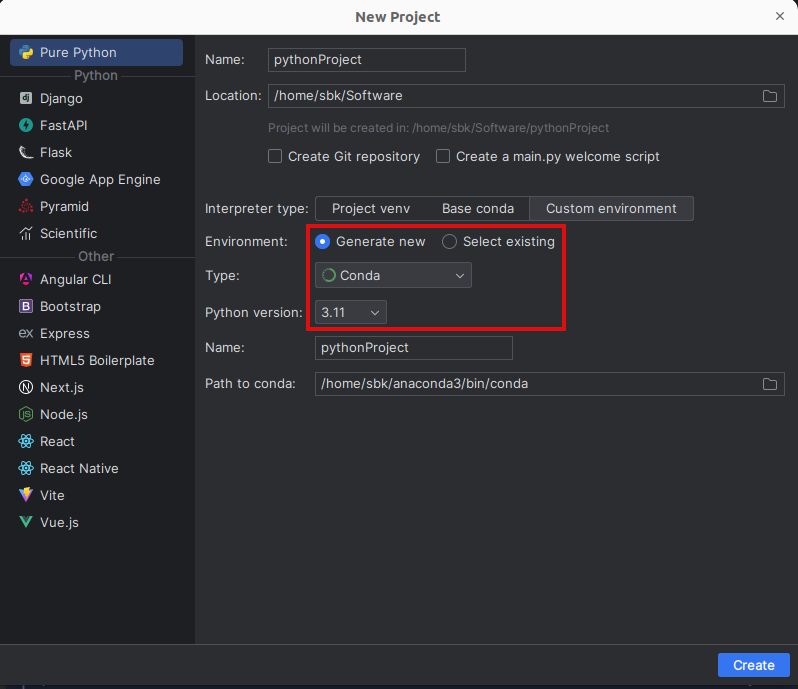This screenshot has height=689, width=798.
Task: Tick Create a main.py welcome script
Action: (443, 157)
